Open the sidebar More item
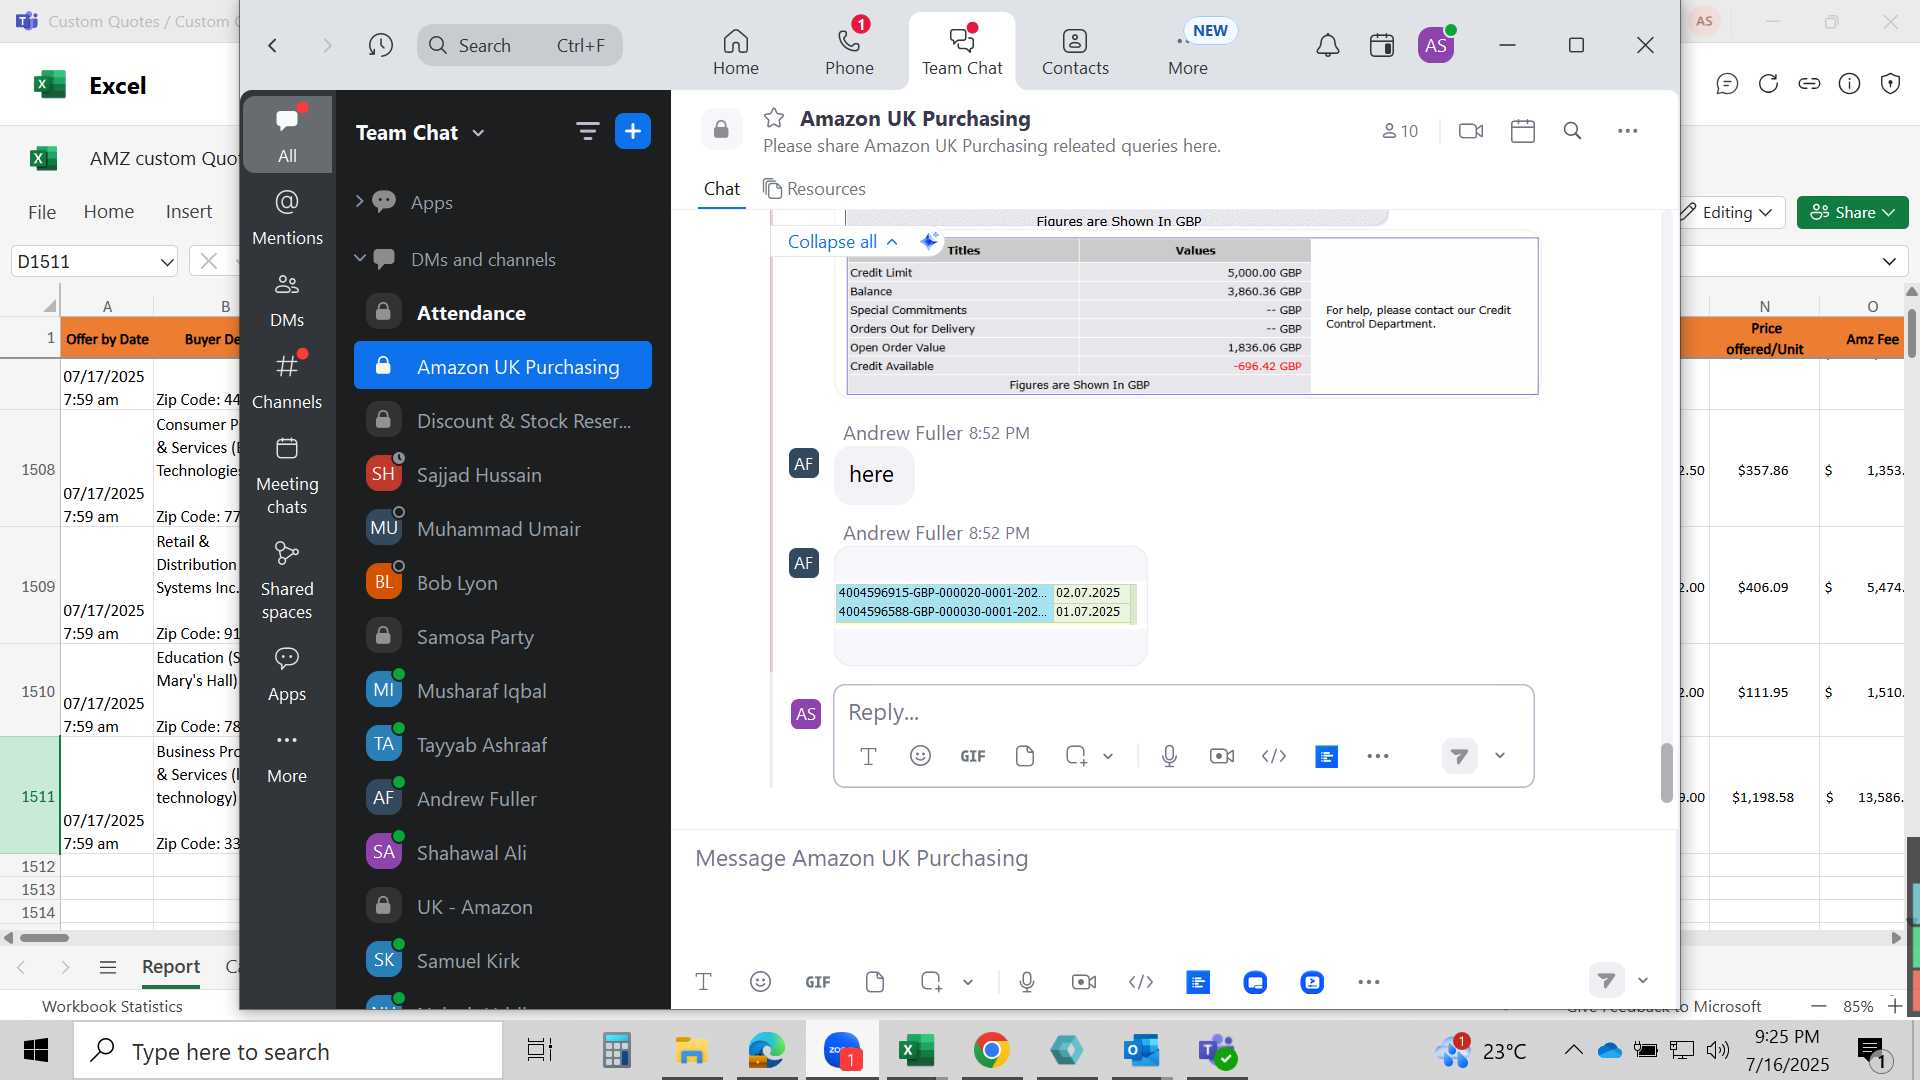This screenshot has height=1080, width=1920. pos(287,756)
